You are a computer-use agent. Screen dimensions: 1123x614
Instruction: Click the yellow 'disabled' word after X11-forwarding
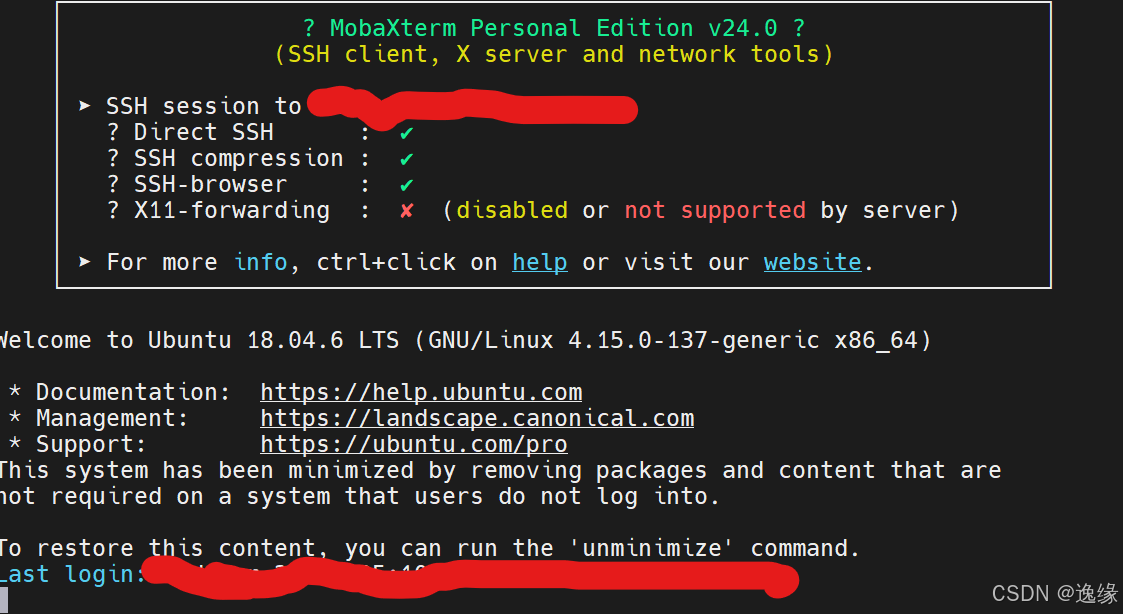click(512, 210)
